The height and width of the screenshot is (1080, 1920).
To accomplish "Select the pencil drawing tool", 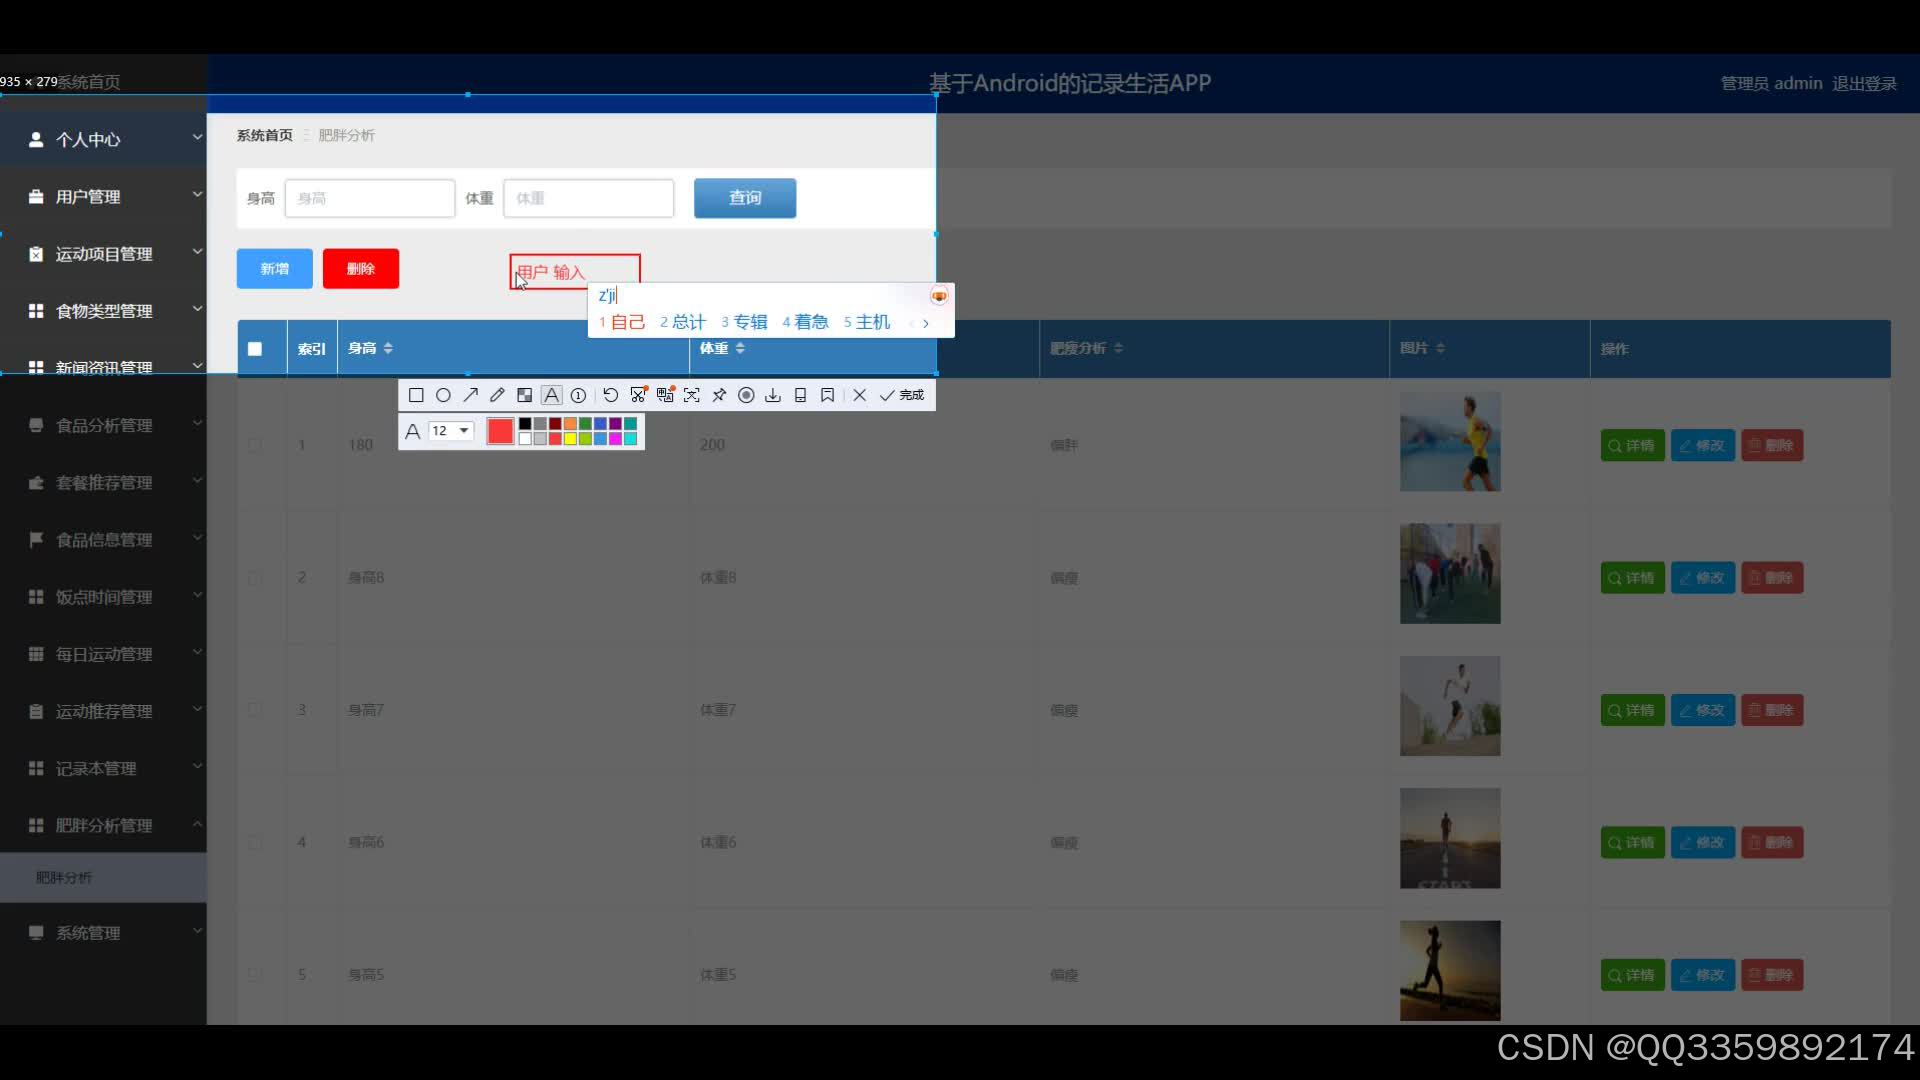I will (497, 395).
